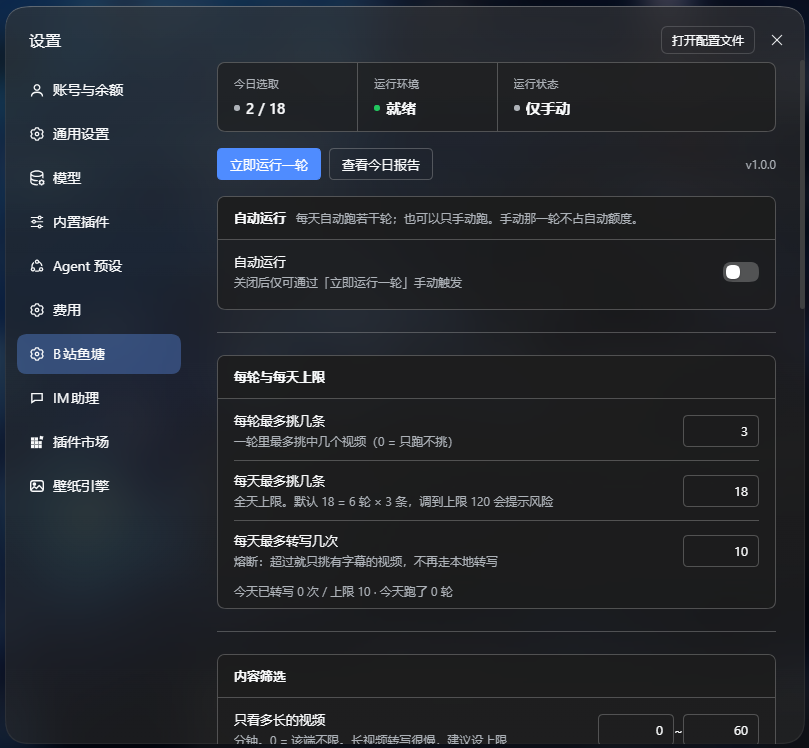Click the 每轮与每天上限 section heading
809x748 pixels.
279,377
